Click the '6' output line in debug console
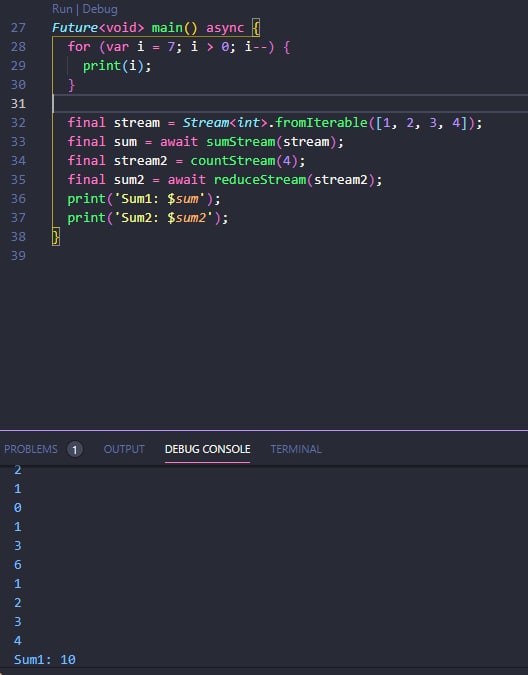Image resolution: width=528 pixels, height=675 pixels. coord(18,565)
